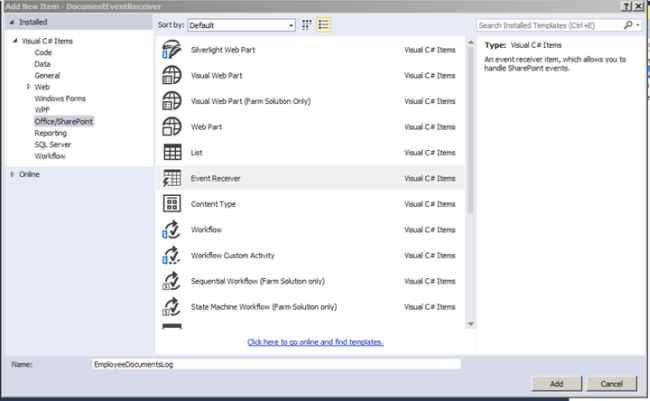Click the Visual Web Part globe icon
This screenshot has height=401, width=650.
(x=172, y=75)
